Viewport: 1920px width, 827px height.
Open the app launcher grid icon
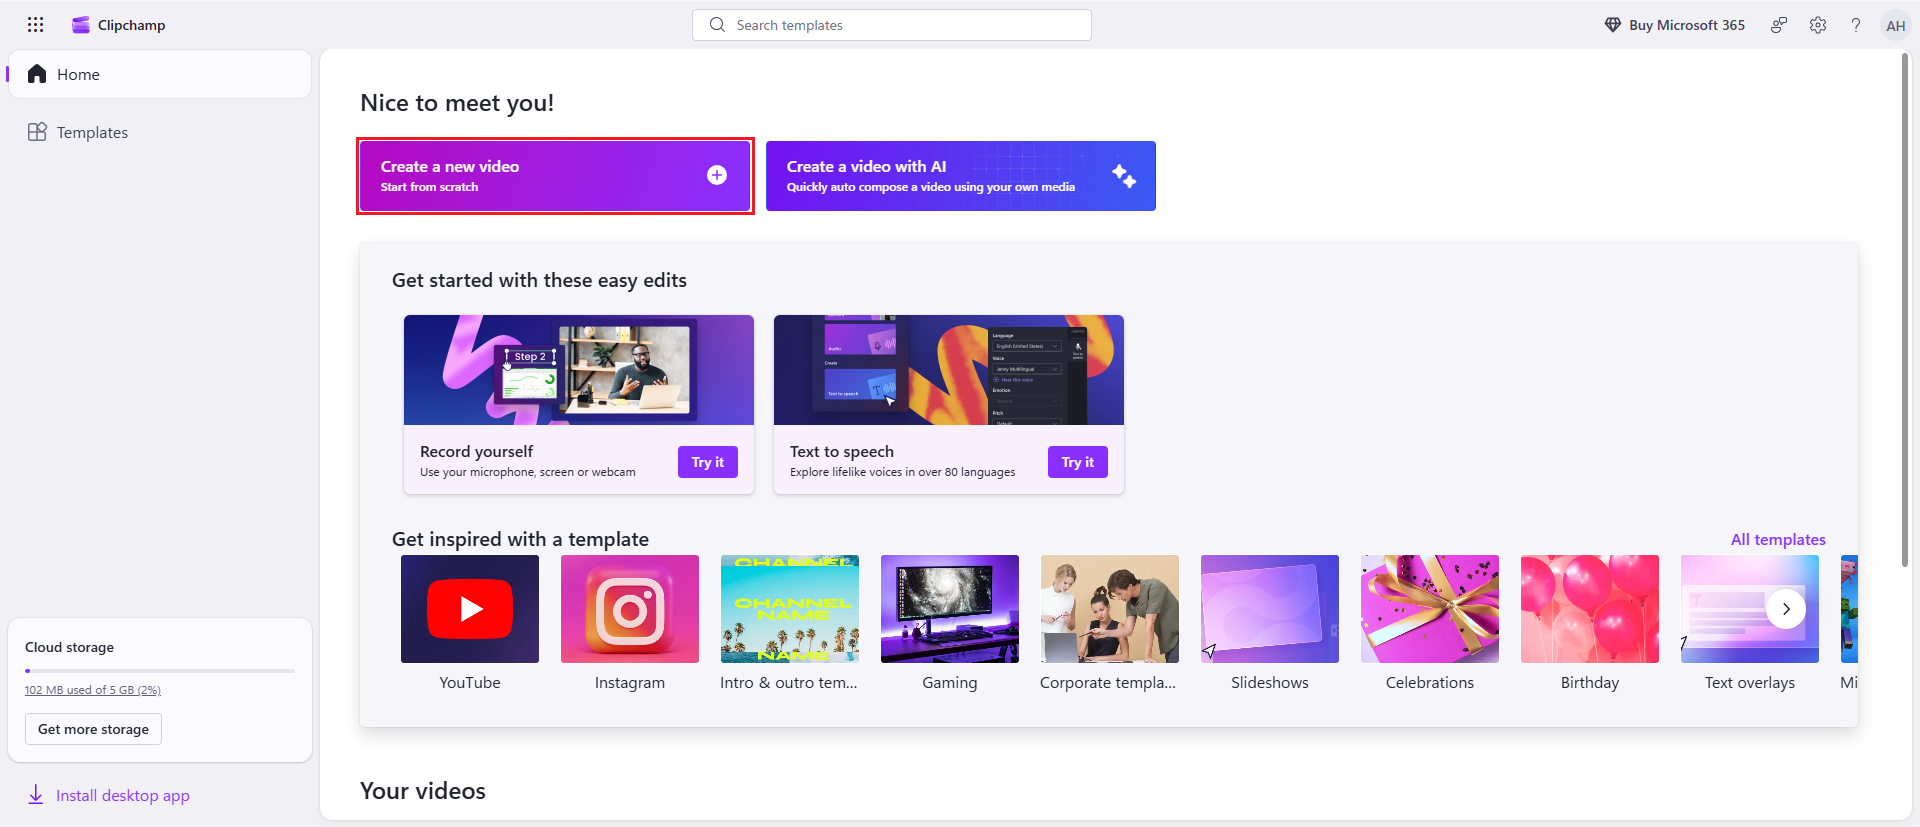(36, 25)
